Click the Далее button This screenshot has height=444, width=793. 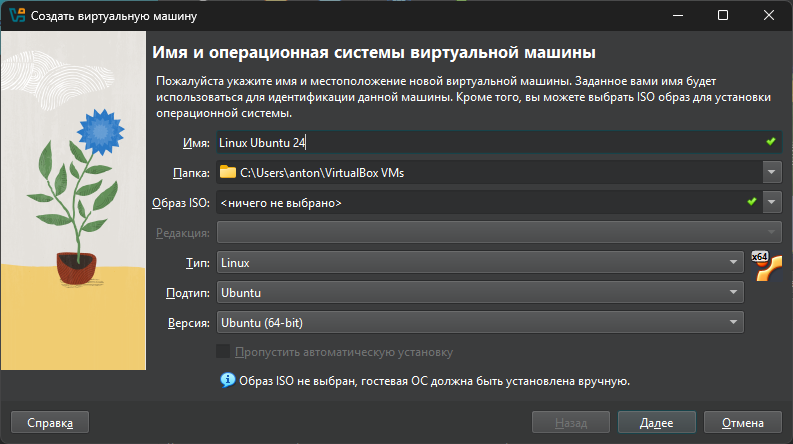[x=656, y=422]
